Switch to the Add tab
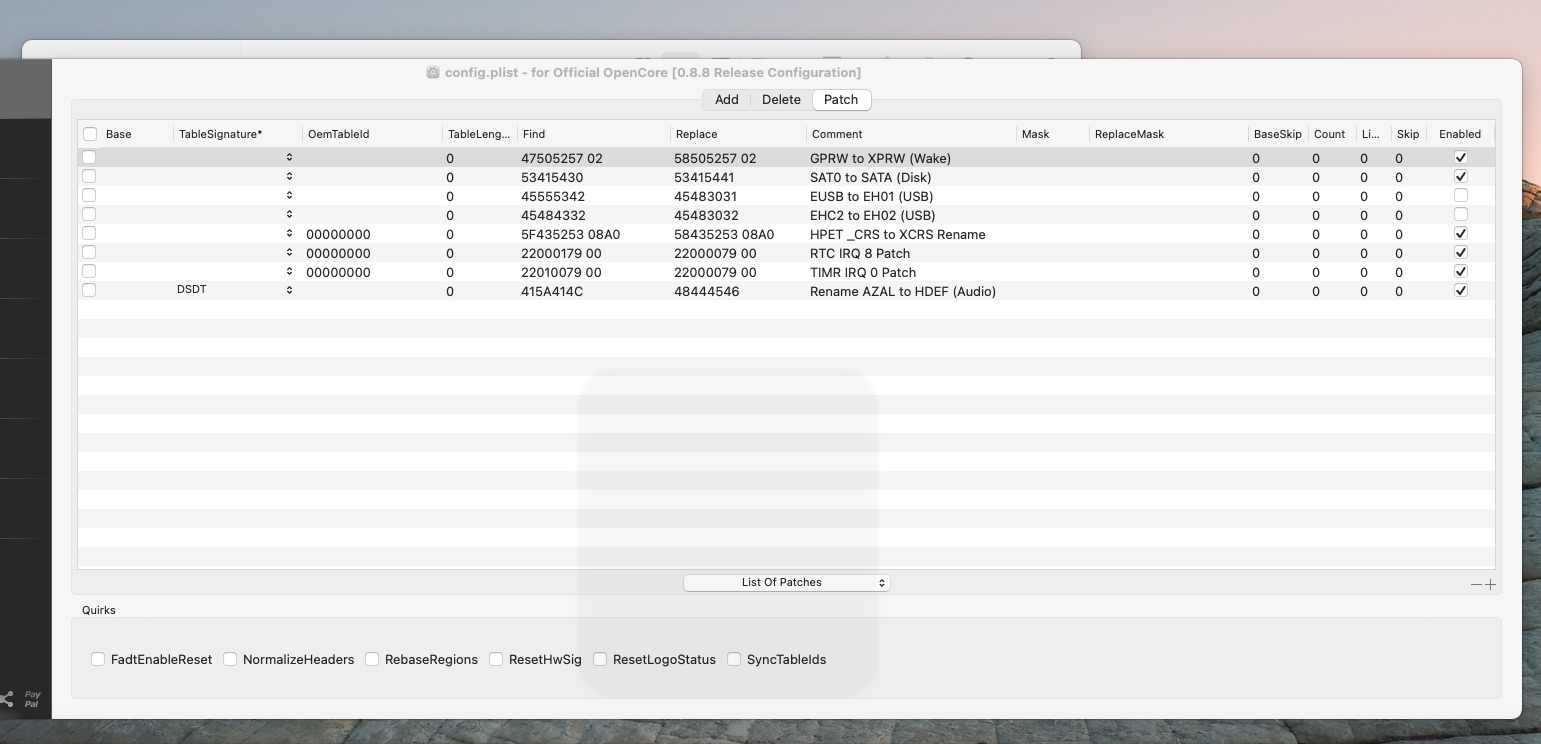This screenshot has height=744, width=1541. click(727, 100)
